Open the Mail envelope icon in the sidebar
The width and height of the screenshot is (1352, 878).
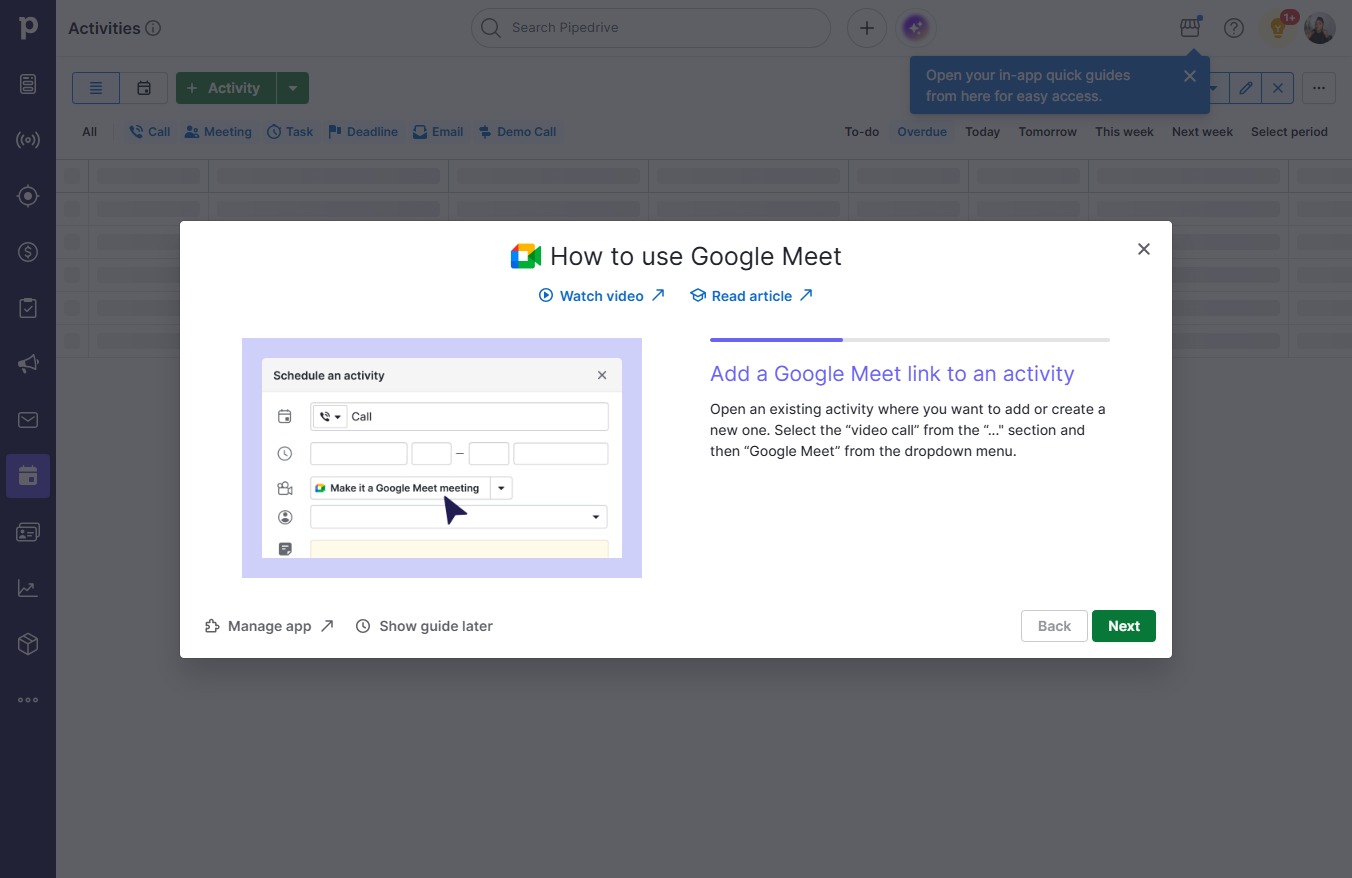coord(28,420)
